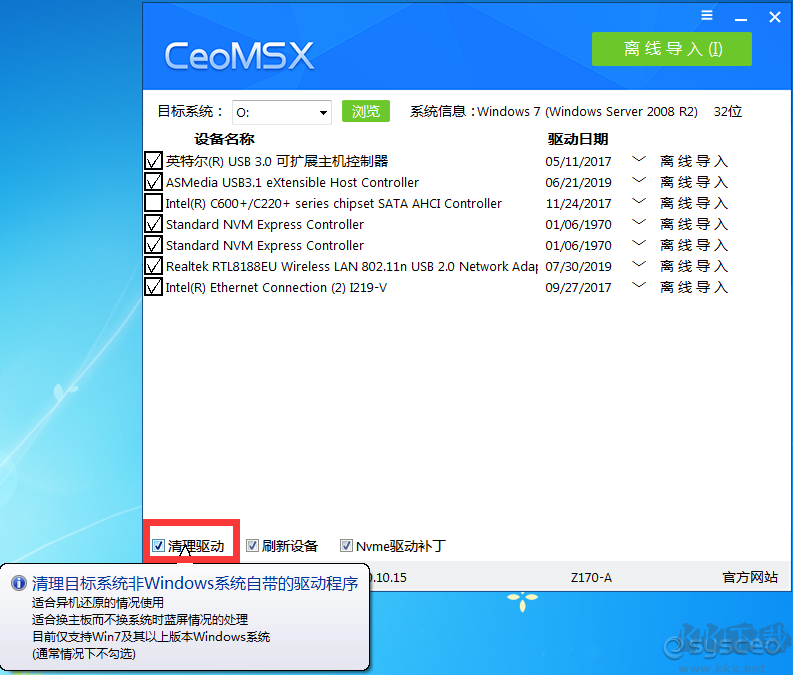Expand chevron for Realtek RTL8188EU driver row
This screenshot has width=793, height=675.
click(x=639, y=266)
